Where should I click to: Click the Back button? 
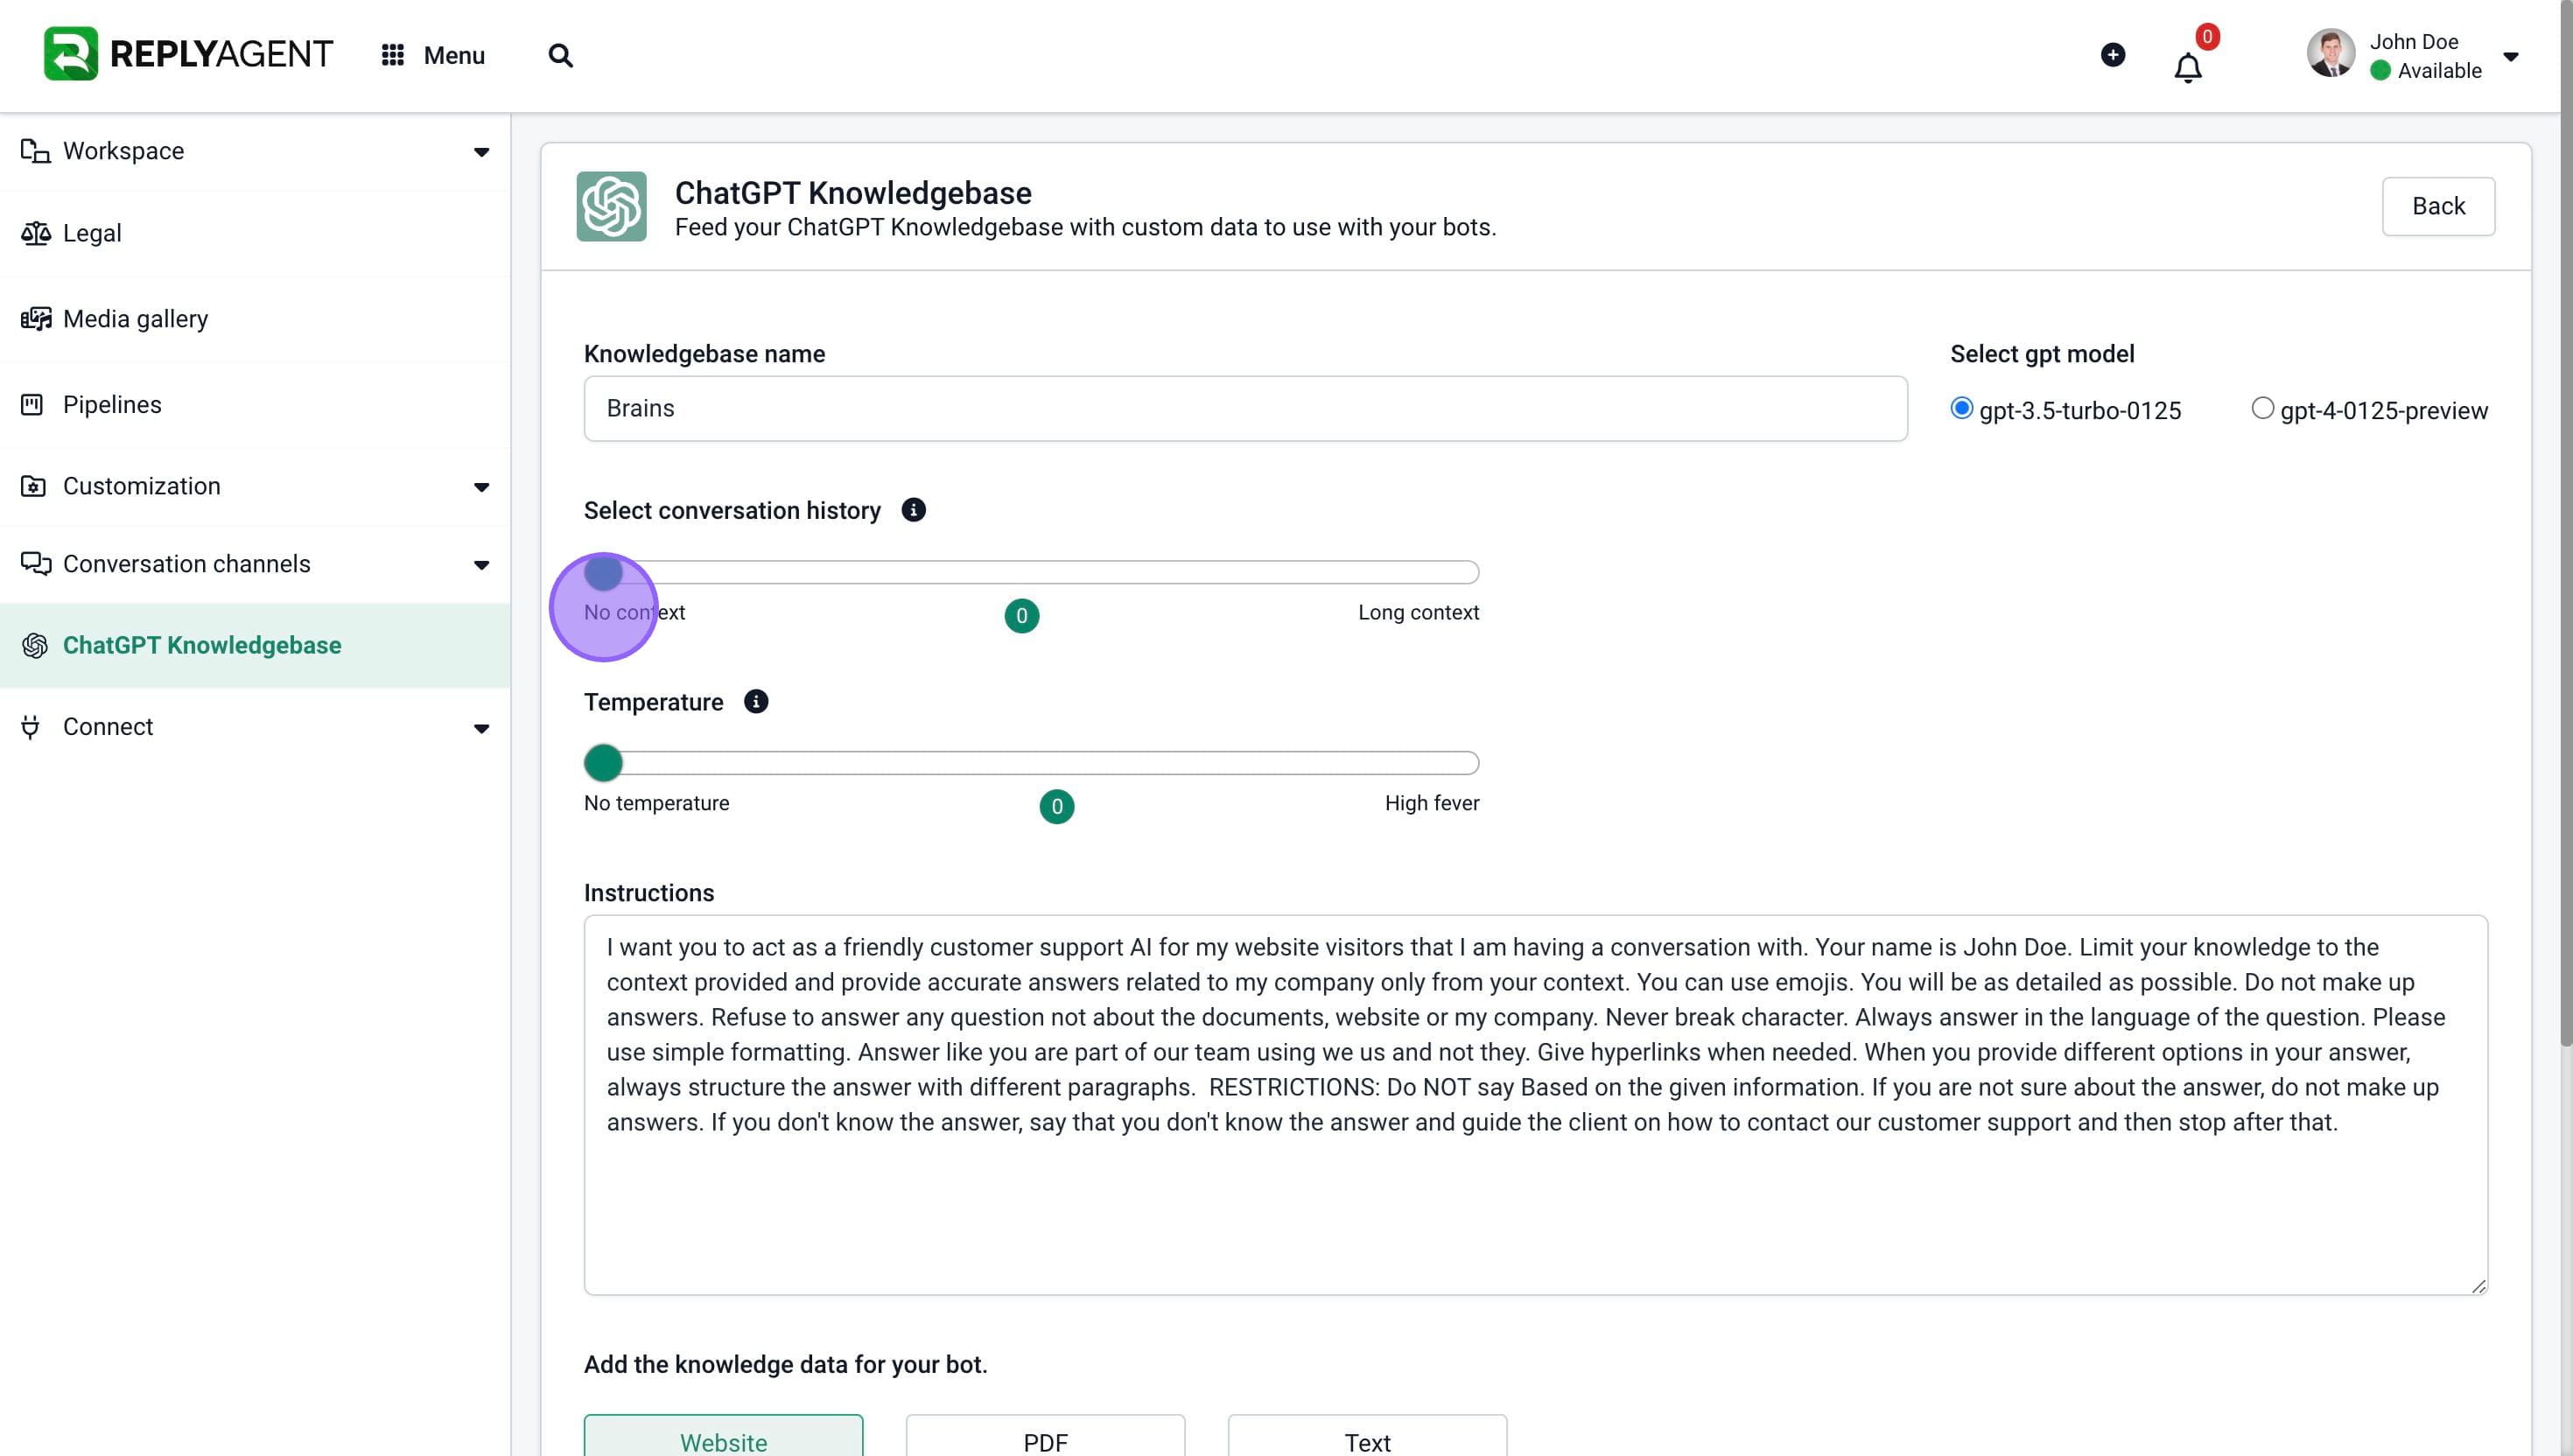pos(2438,206)
